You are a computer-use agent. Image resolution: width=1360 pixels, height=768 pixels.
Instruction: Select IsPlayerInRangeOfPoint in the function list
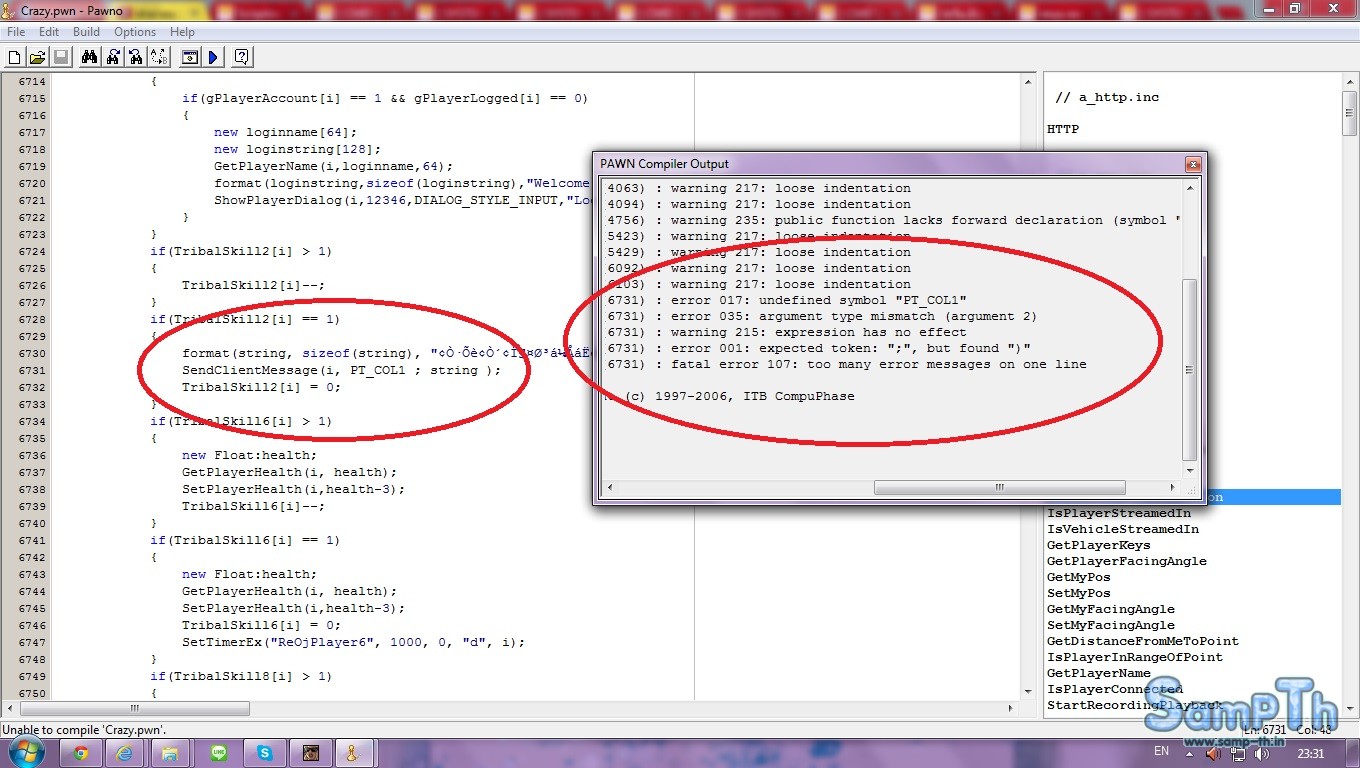[1134, 657]
